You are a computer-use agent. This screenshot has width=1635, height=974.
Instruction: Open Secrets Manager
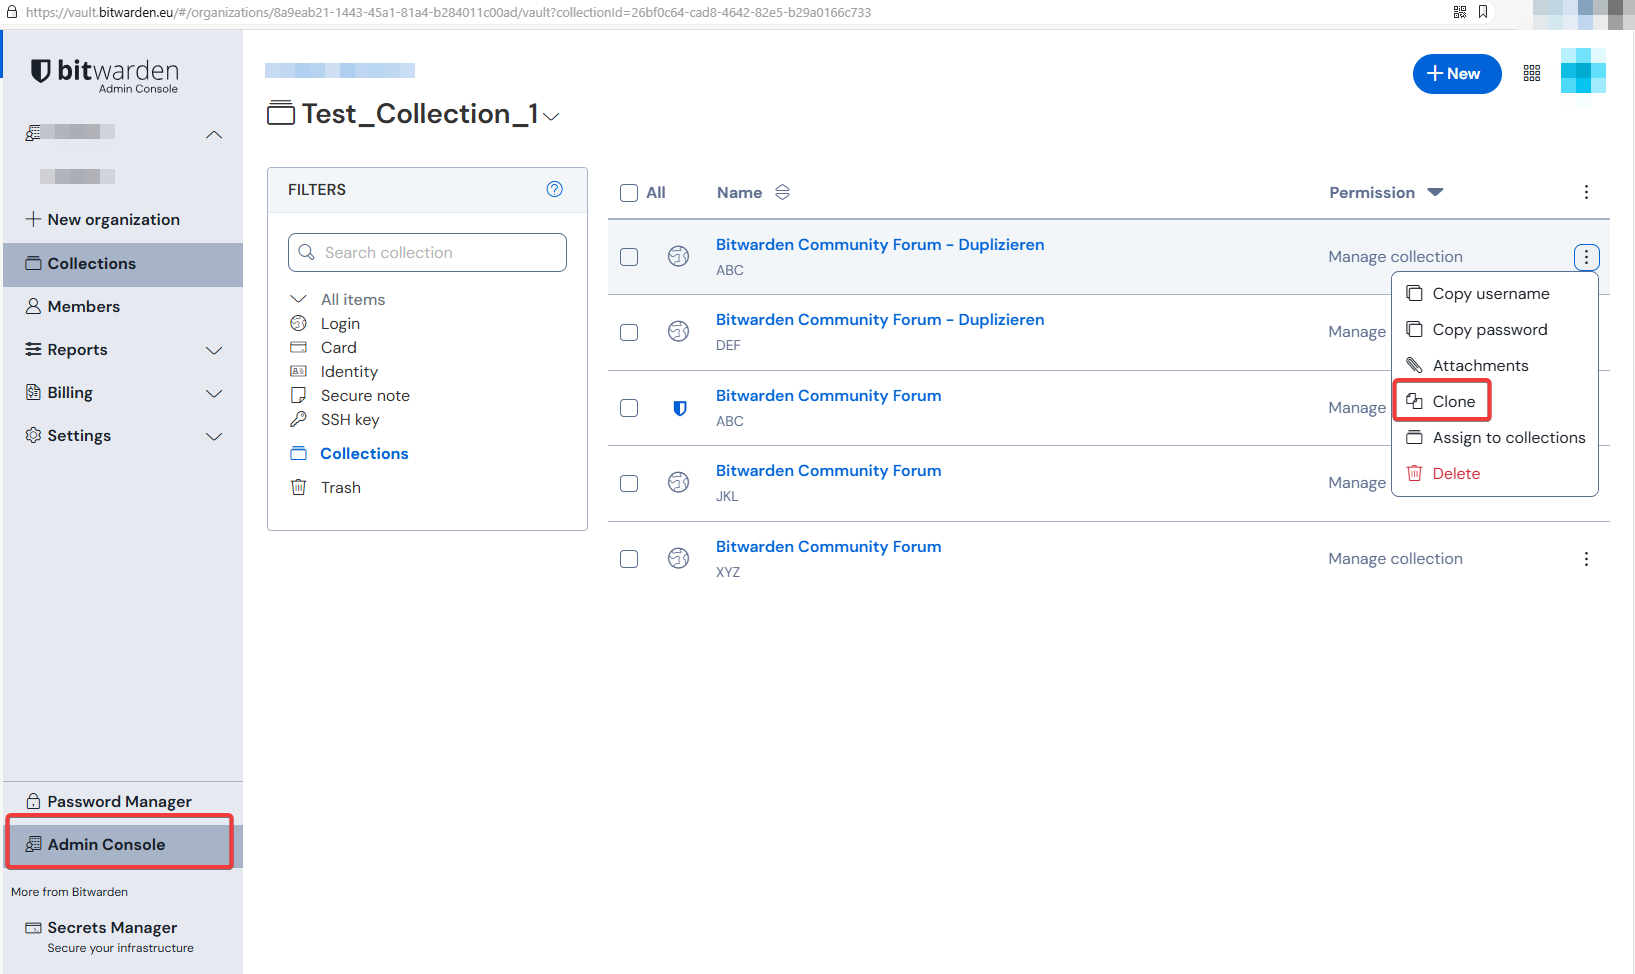(x=123, y=936)
